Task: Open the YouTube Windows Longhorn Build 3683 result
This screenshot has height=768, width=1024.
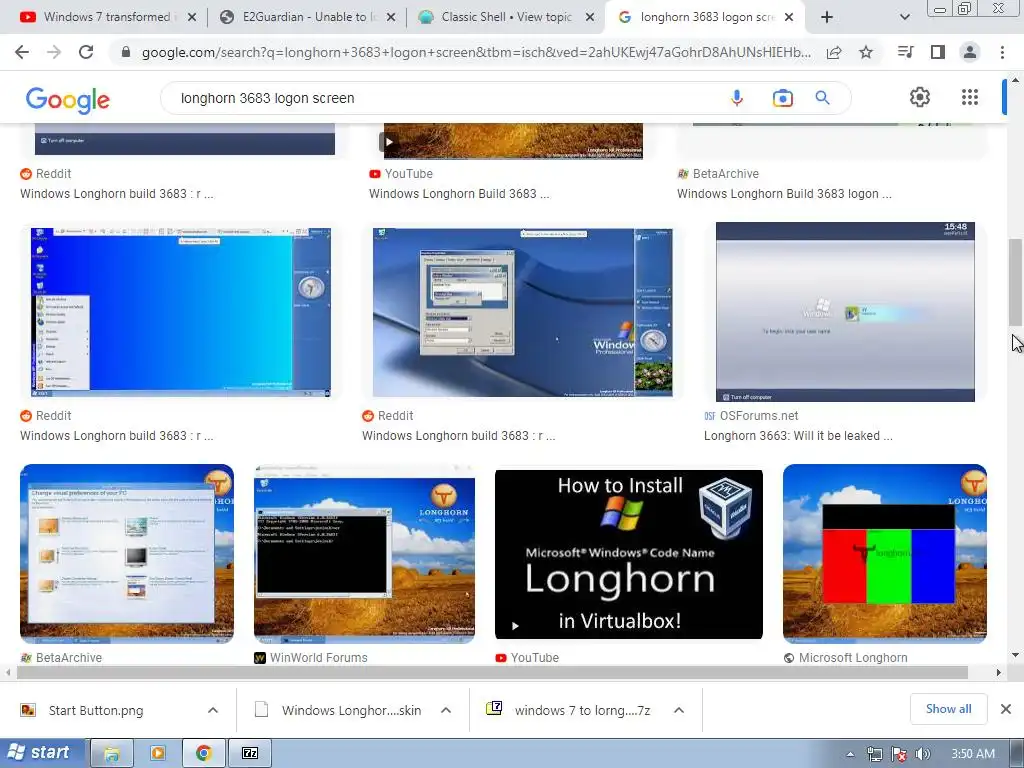Action: [459, 194]
